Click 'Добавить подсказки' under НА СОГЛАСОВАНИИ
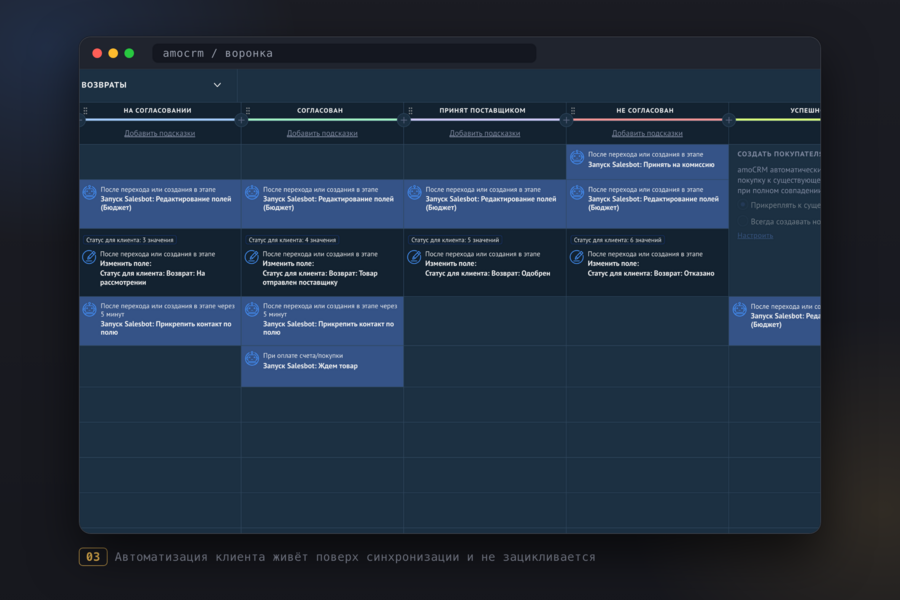Screen dimensions: 900x600 point(160,133)
